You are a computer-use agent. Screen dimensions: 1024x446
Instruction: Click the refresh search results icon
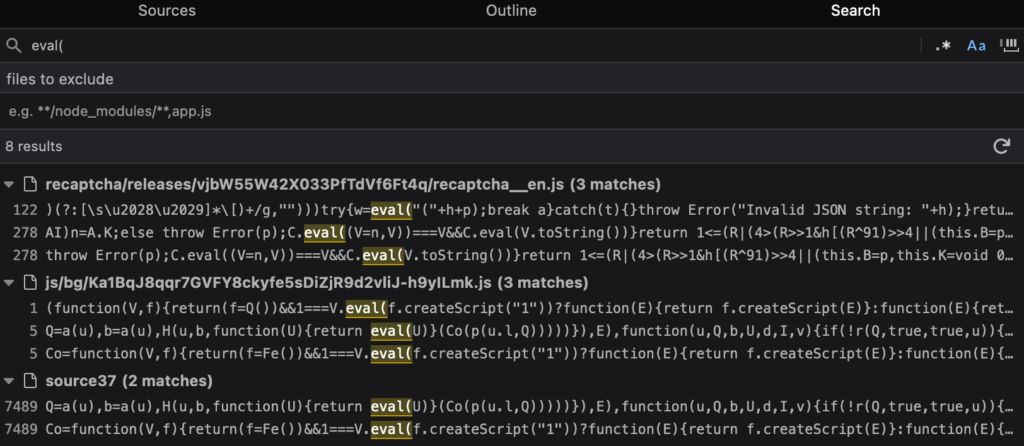tap(1001, 146)
